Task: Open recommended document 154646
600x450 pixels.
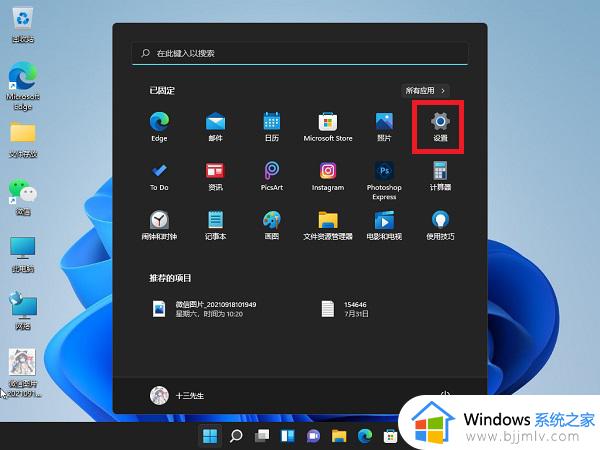Action: click(x=345, y=309)
